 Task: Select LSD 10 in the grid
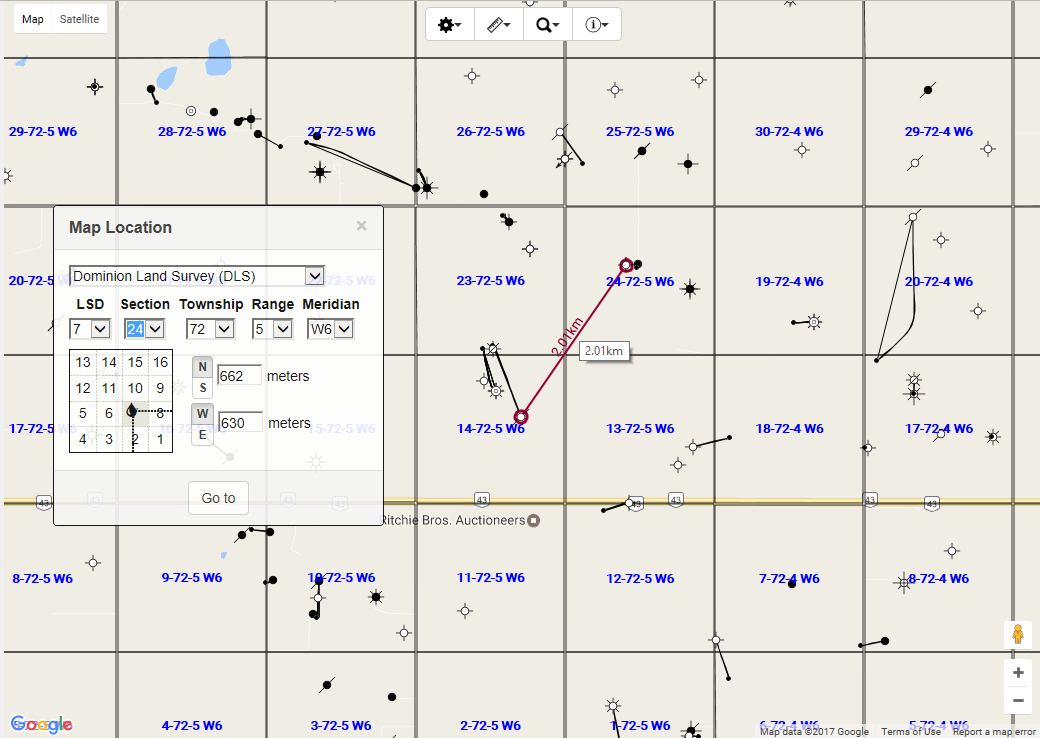pos(135,388)
